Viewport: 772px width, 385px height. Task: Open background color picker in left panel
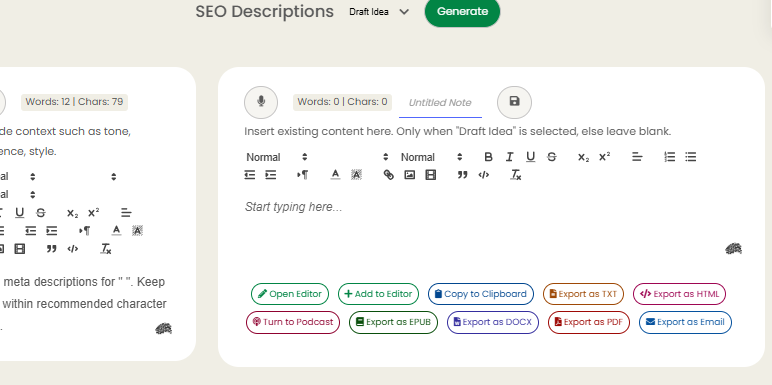click(137, 230)
